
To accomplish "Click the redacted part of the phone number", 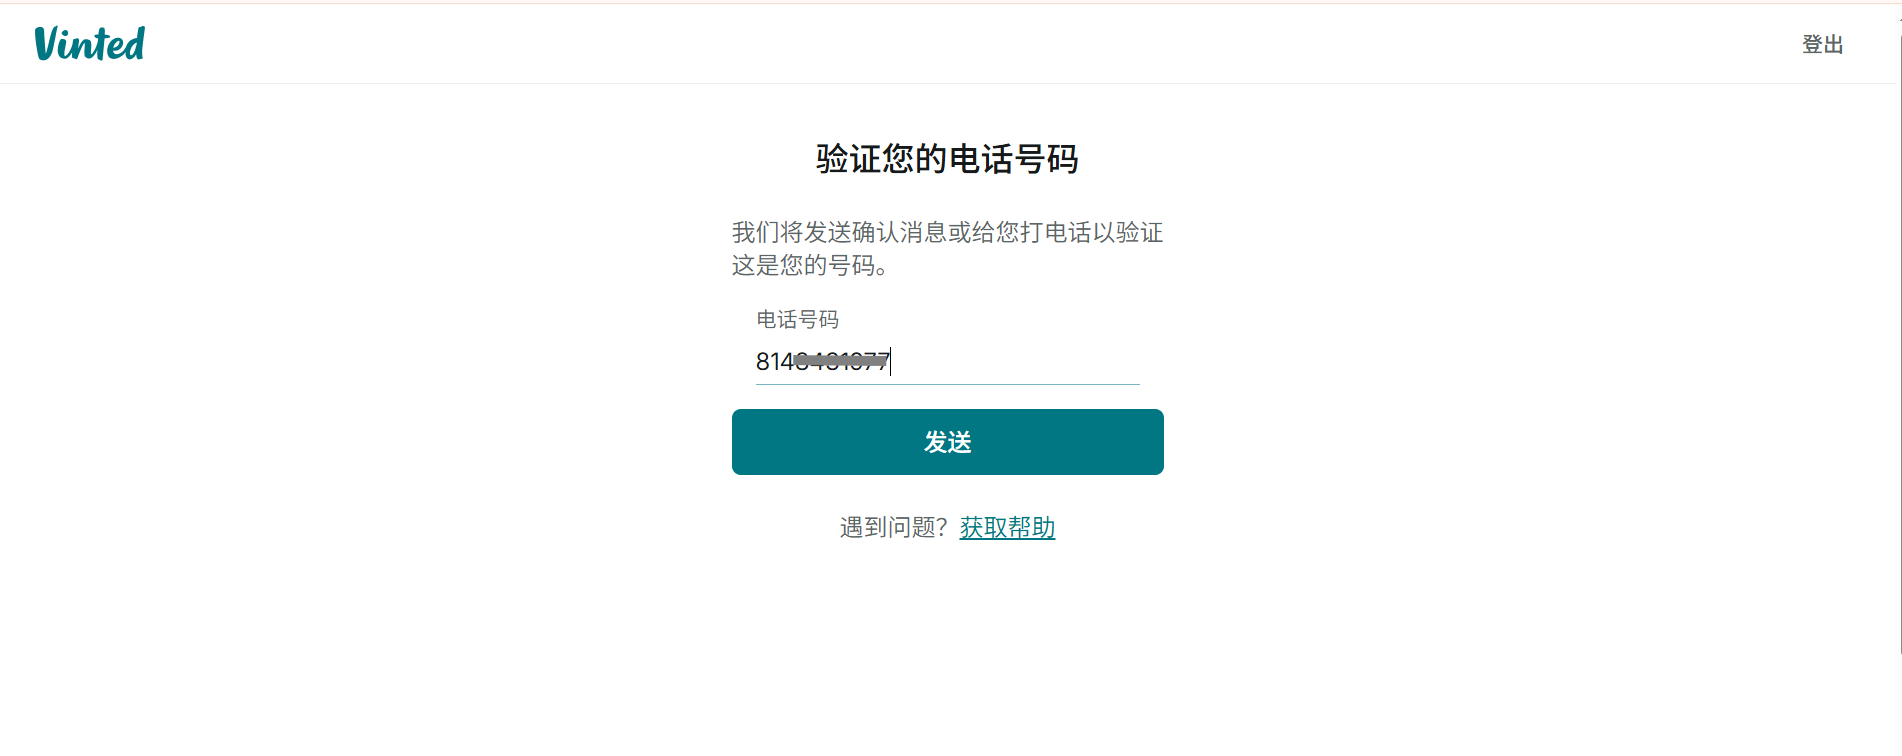I will [x=841, y=360].
